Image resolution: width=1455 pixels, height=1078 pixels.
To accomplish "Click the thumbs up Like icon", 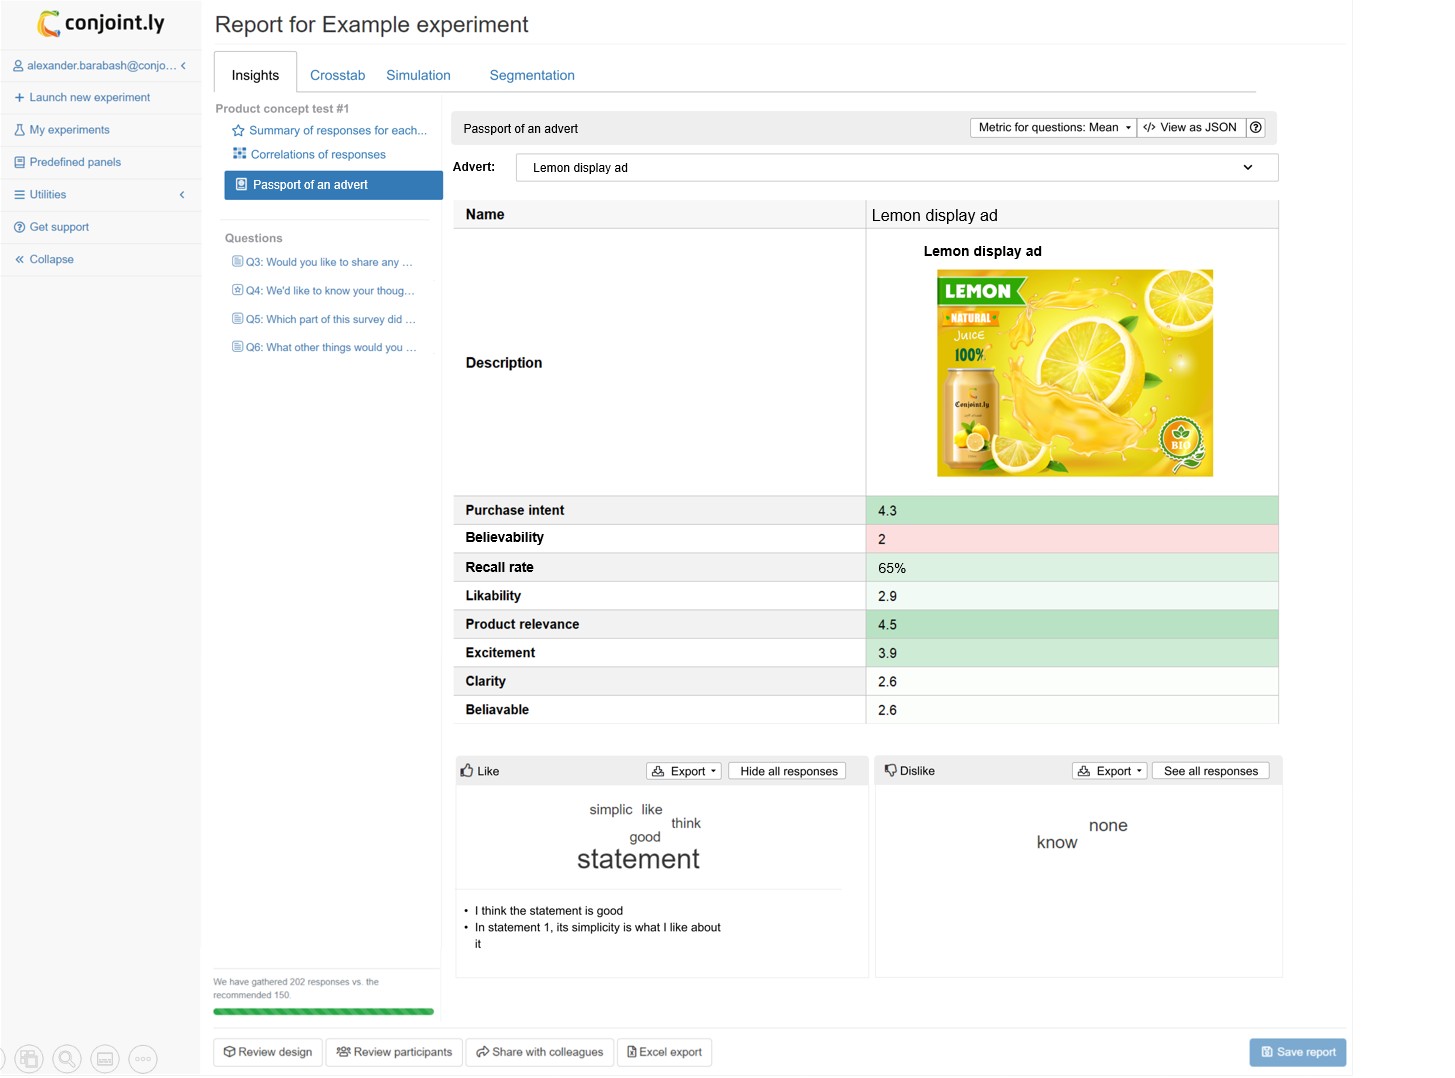I will pyautogui.click(x=467, y=771).
